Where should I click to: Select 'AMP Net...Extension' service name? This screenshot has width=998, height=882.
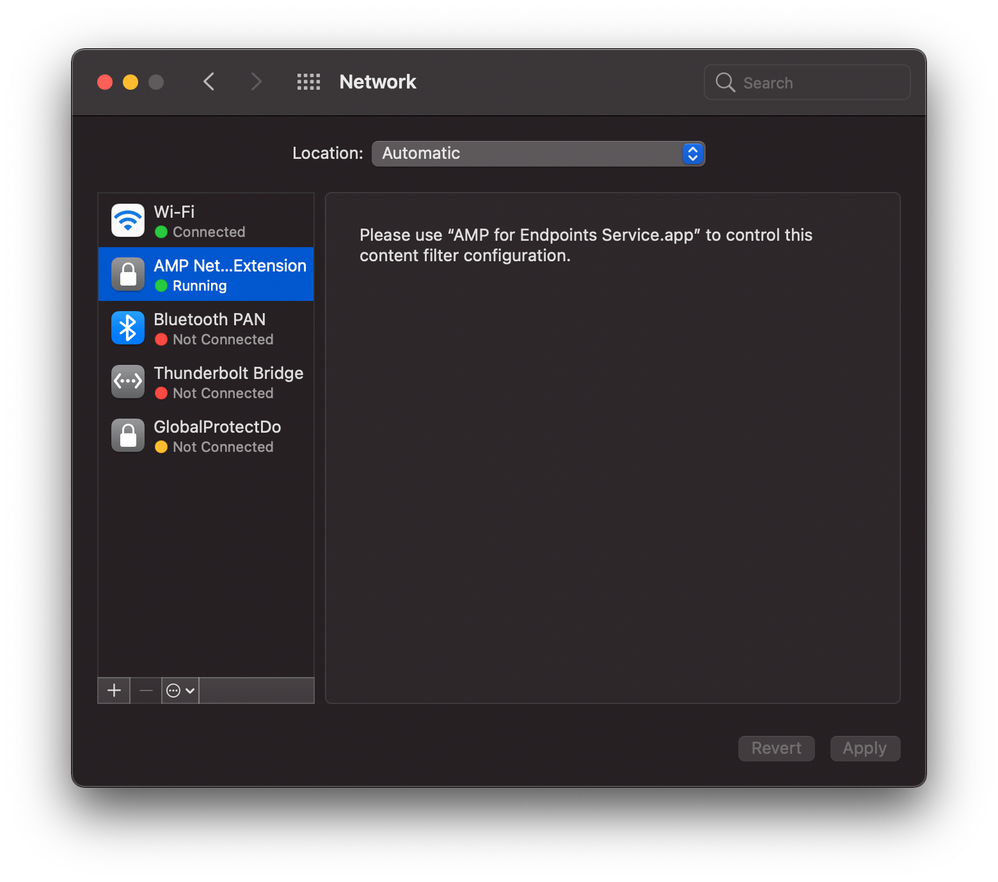point(230,265)
